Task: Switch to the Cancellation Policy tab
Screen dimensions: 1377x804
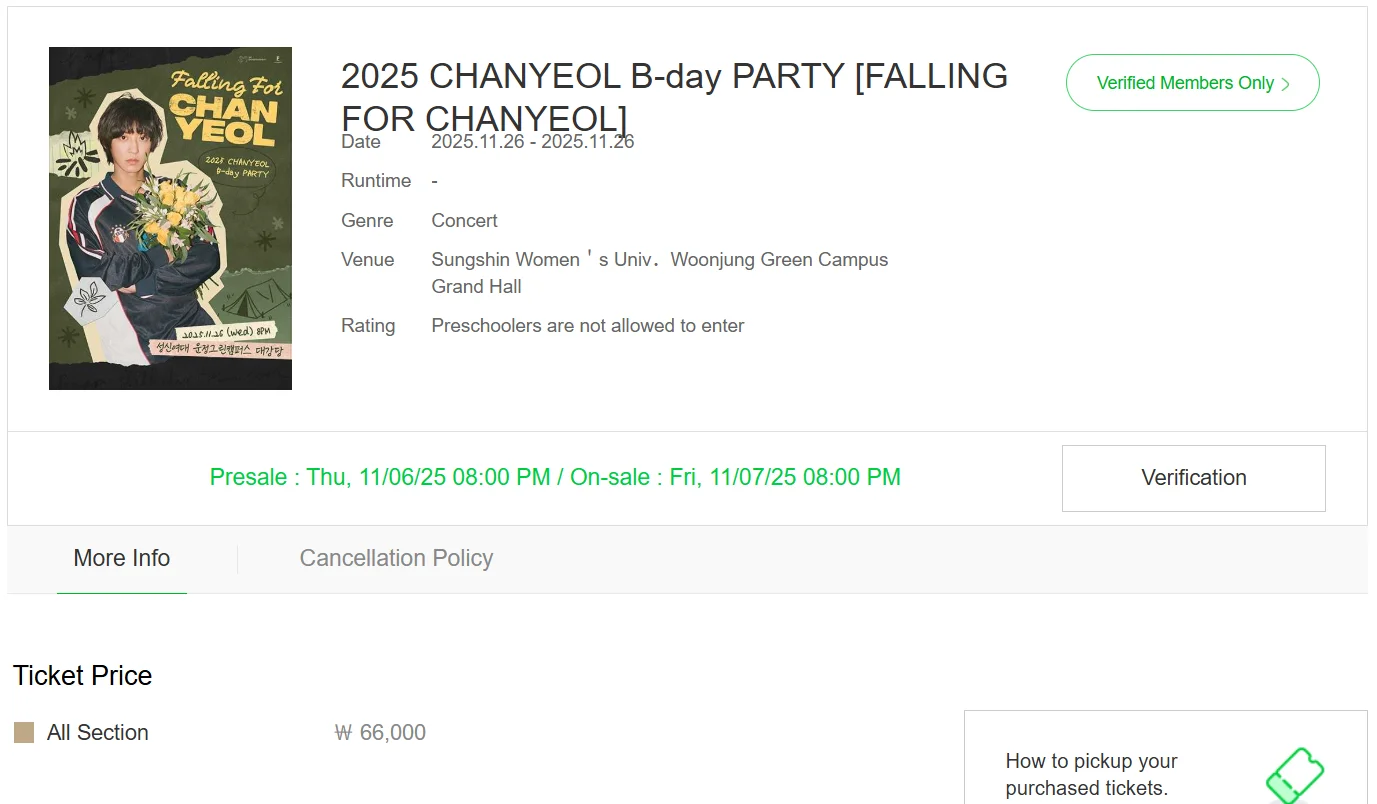Action: click(x=396, y=558)
